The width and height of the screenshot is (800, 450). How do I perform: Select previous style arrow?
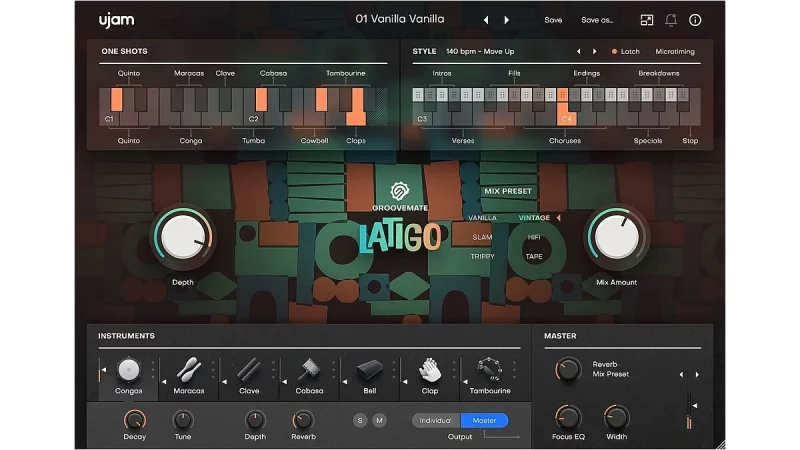tap(579, 52)
